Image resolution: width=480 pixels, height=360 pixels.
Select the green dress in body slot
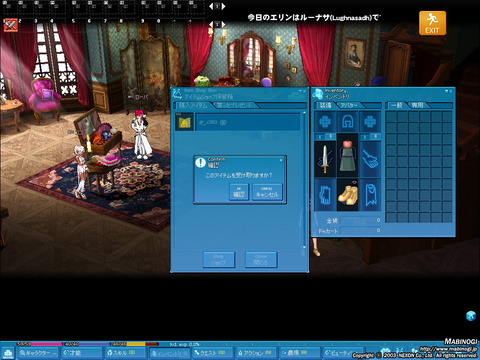pos(348,155)
